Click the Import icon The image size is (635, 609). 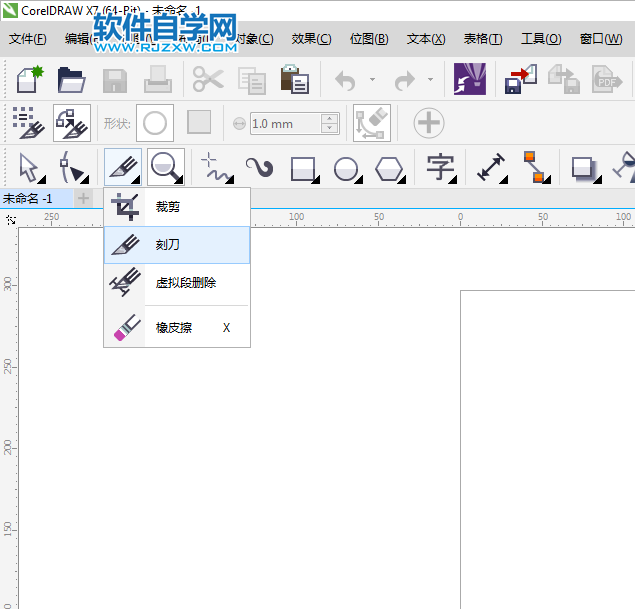point(520,79)
